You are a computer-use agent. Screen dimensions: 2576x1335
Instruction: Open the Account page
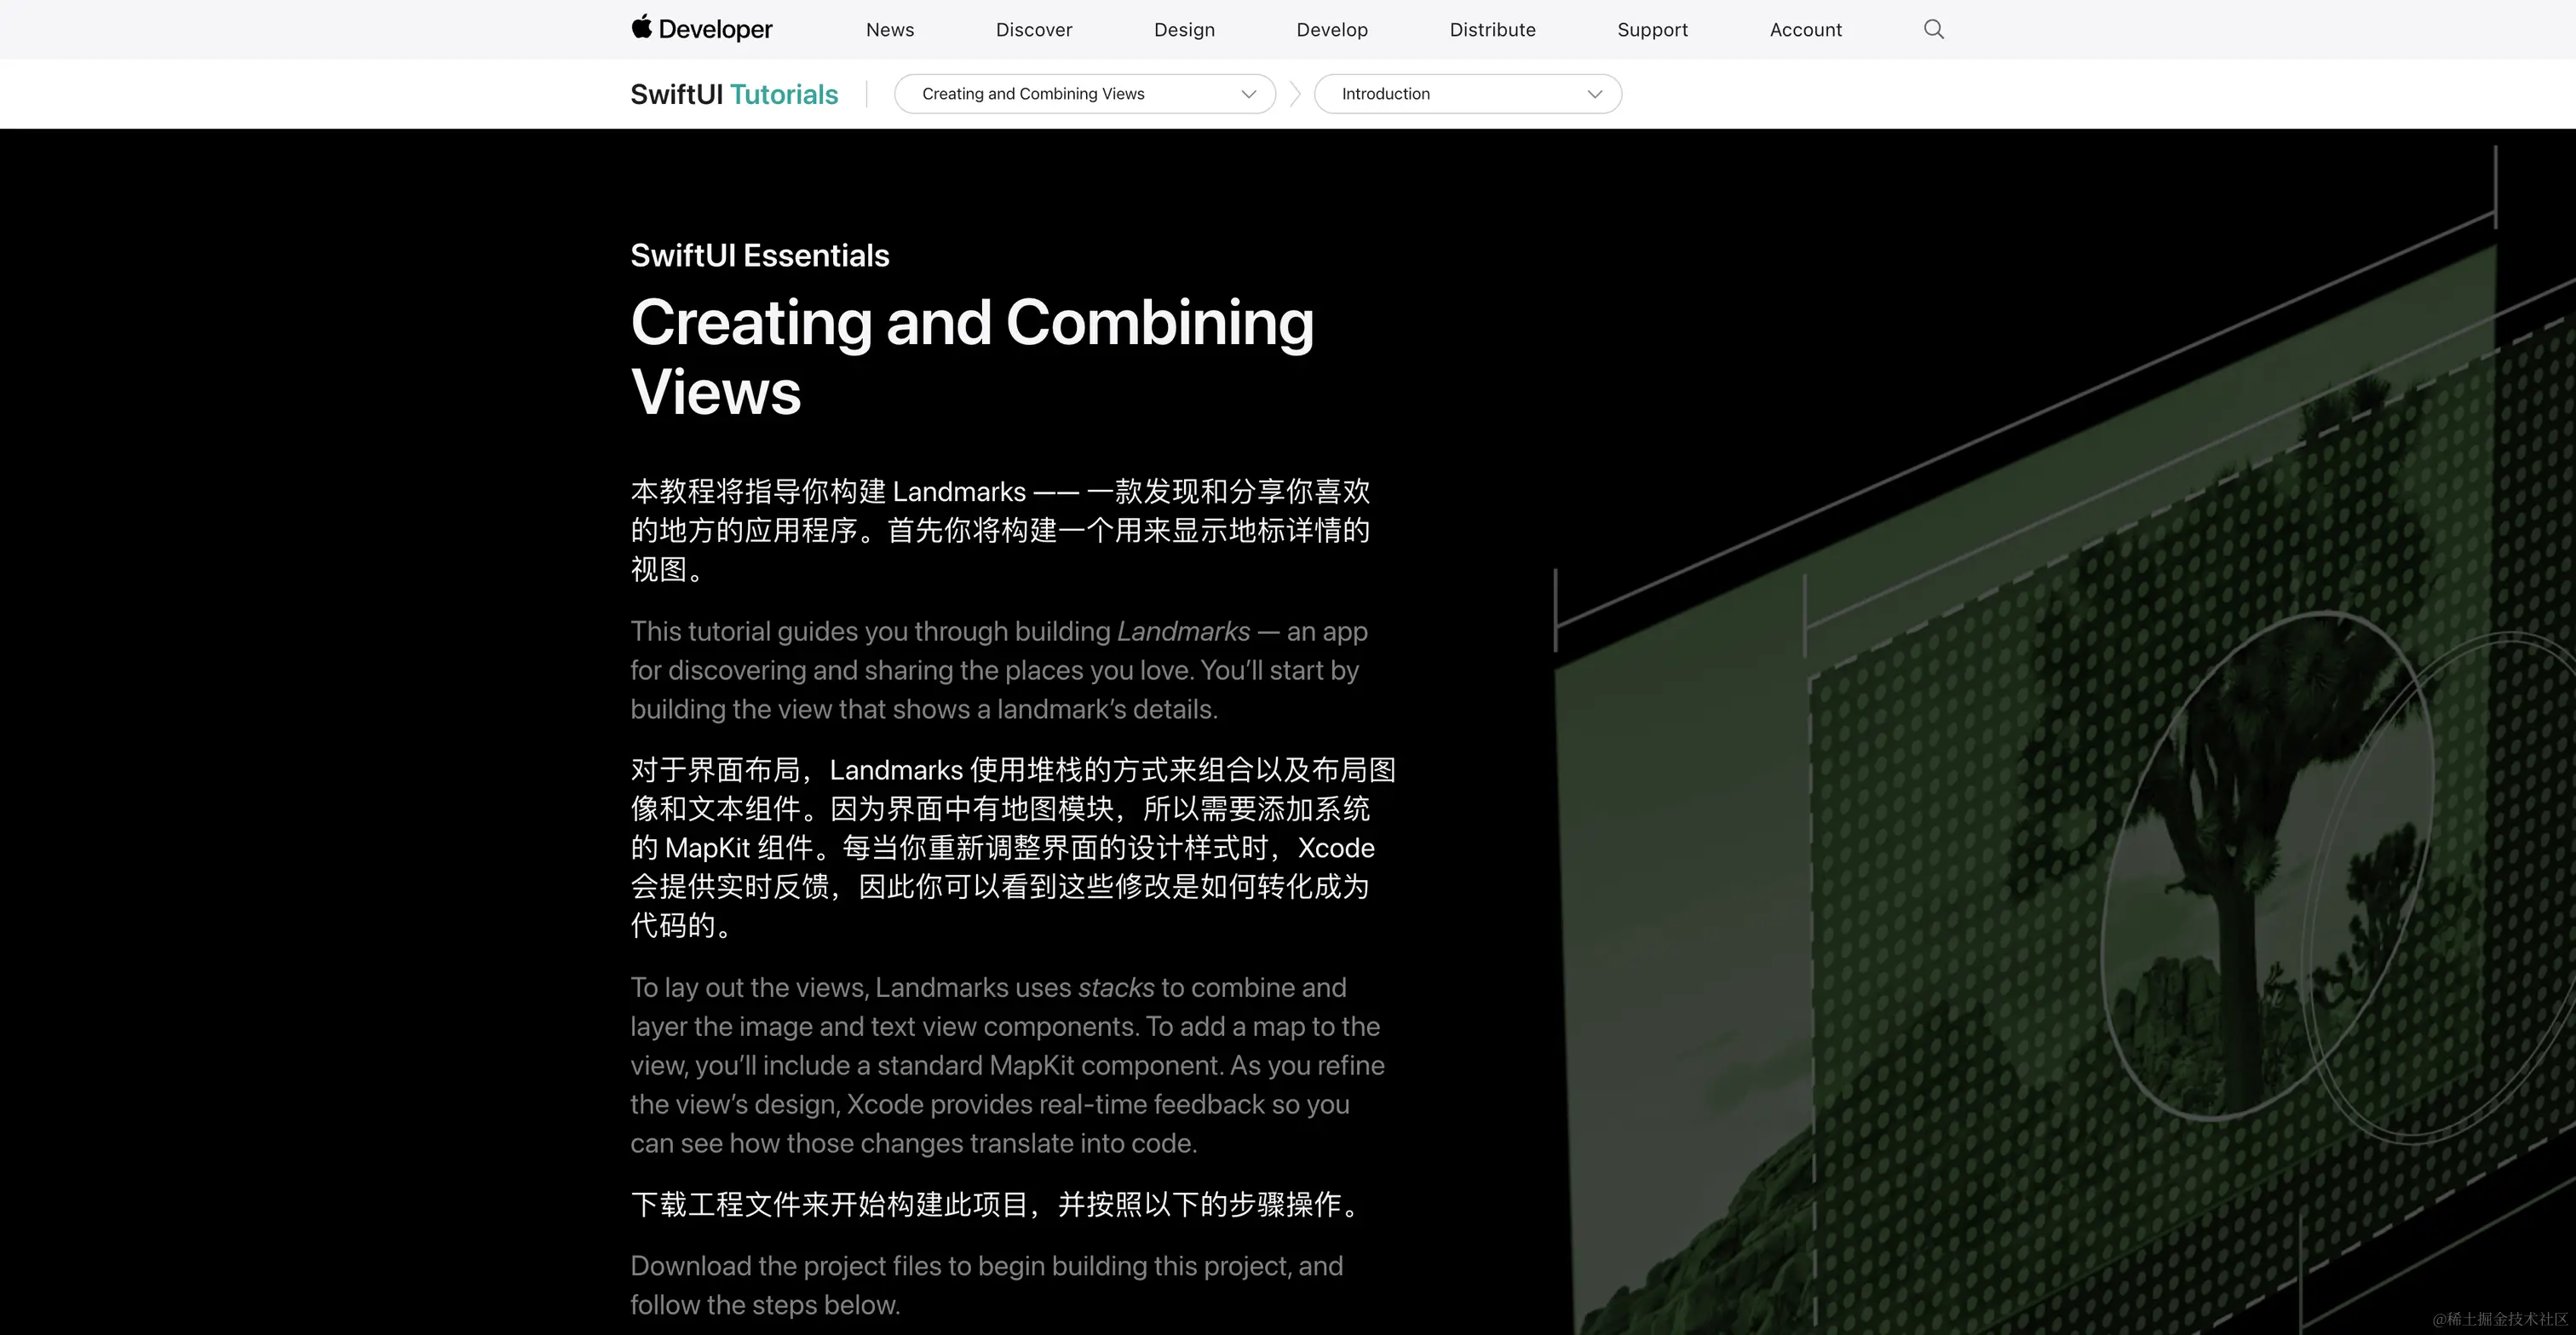pyautogui.click(x=1805, y=29)
